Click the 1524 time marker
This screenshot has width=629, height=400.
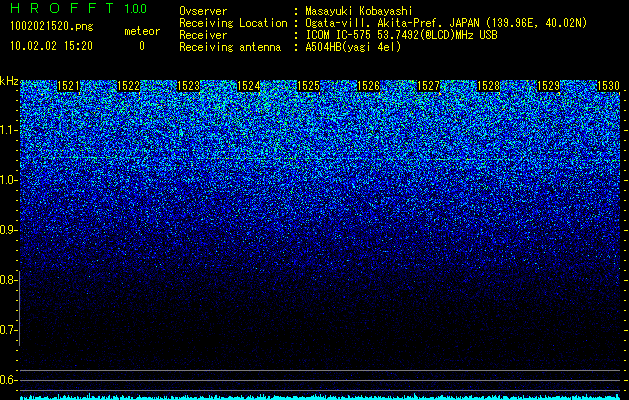tap(249, 86)
